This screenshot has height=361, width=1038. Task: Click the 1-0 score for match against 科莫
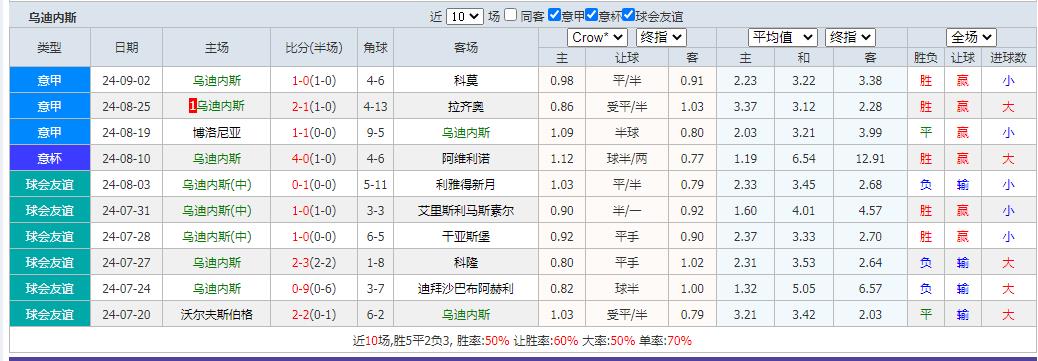[301, 81]
